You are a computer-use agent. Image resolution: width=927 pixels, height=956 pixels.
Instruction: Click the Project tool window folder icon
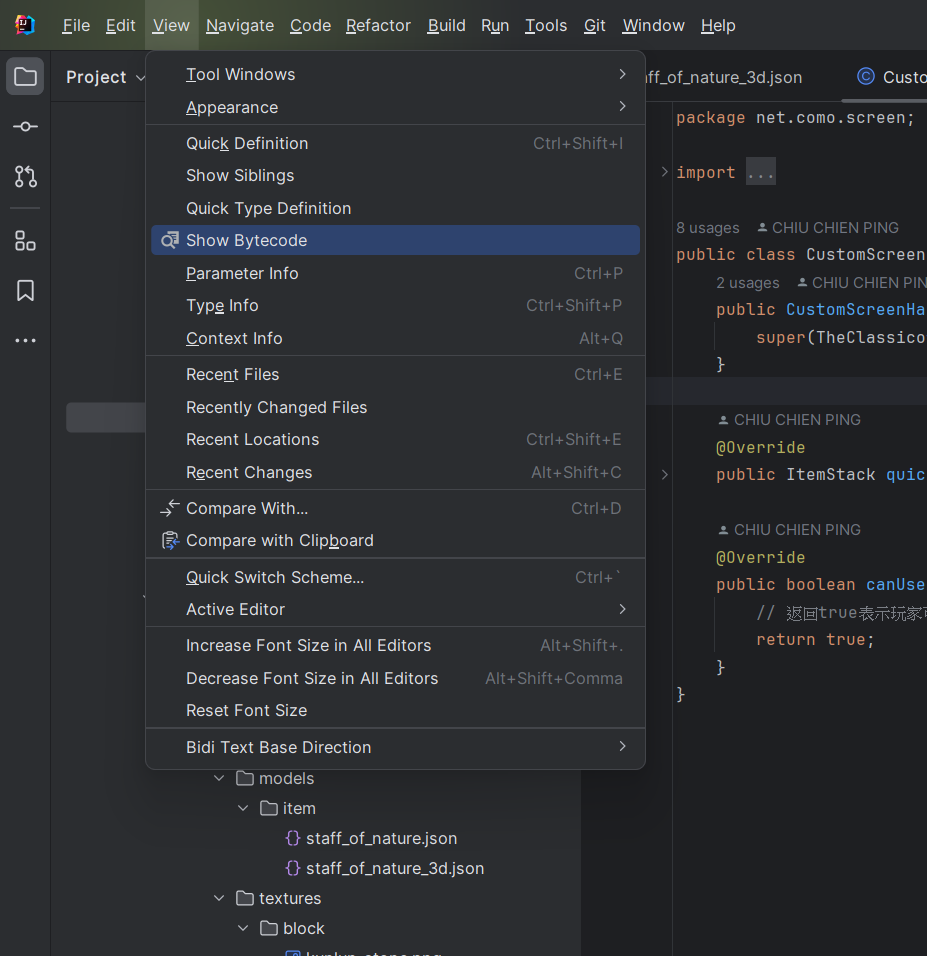25,77
